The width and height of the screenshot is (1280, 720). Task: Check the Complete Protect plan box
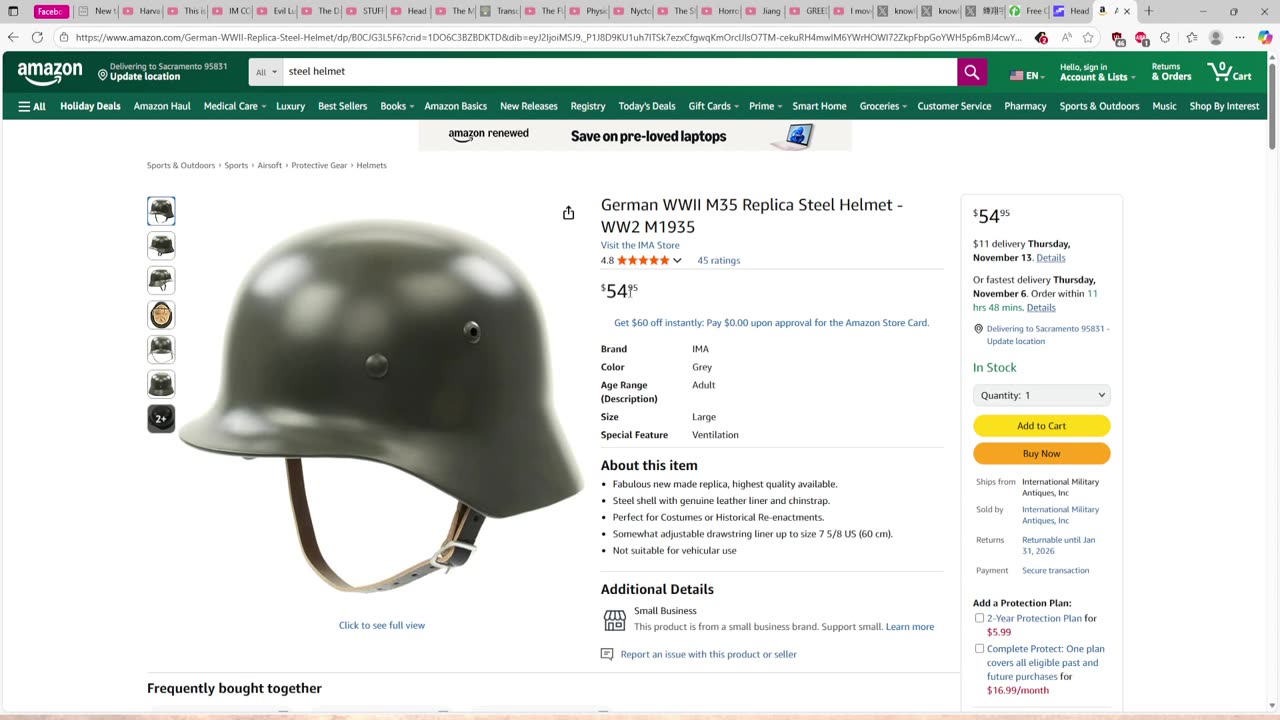point(979,649)
